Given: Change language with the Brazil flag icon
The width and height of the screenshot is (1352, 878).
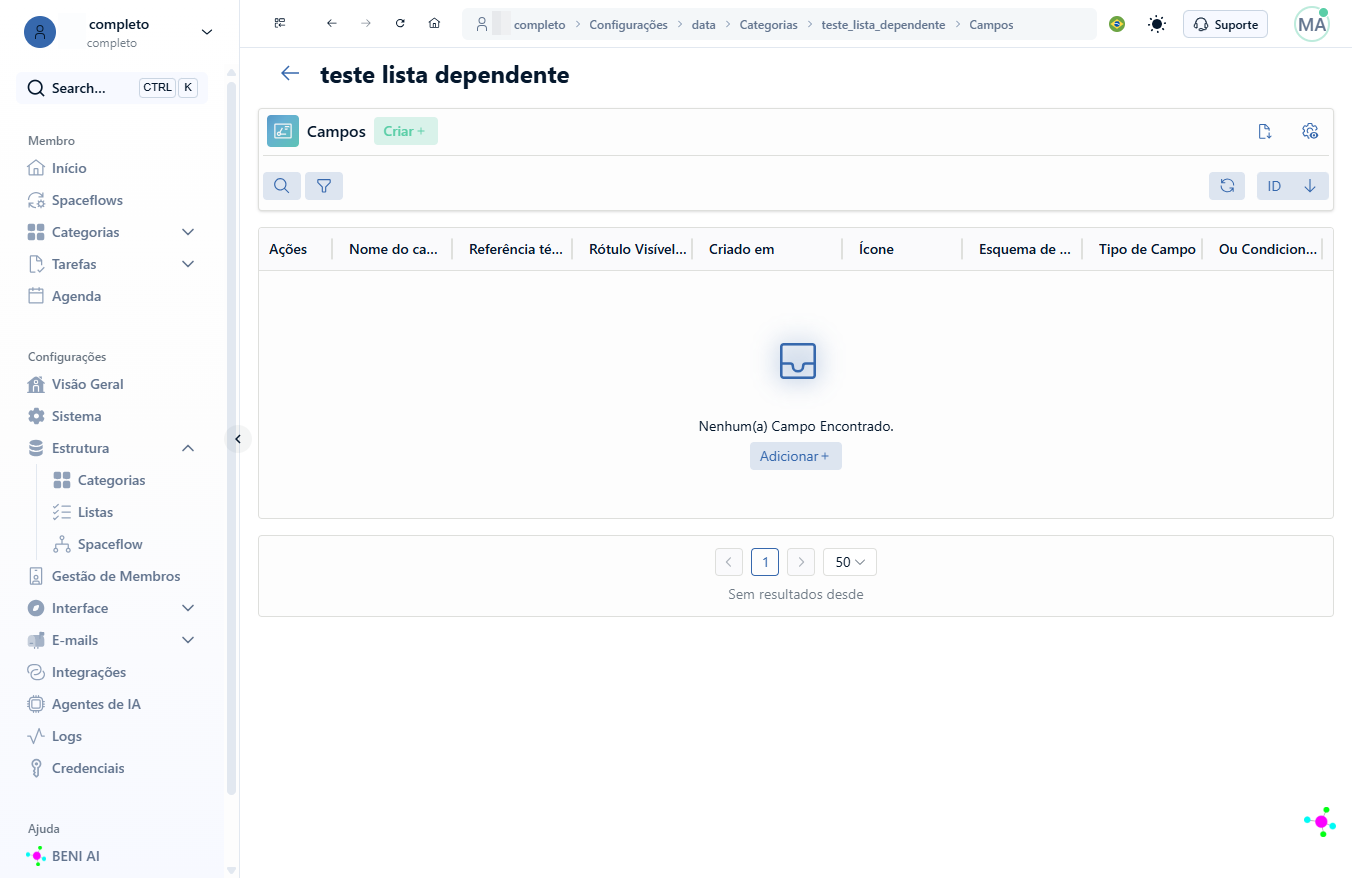Looking at the screenshot, I should point(1117,24).
